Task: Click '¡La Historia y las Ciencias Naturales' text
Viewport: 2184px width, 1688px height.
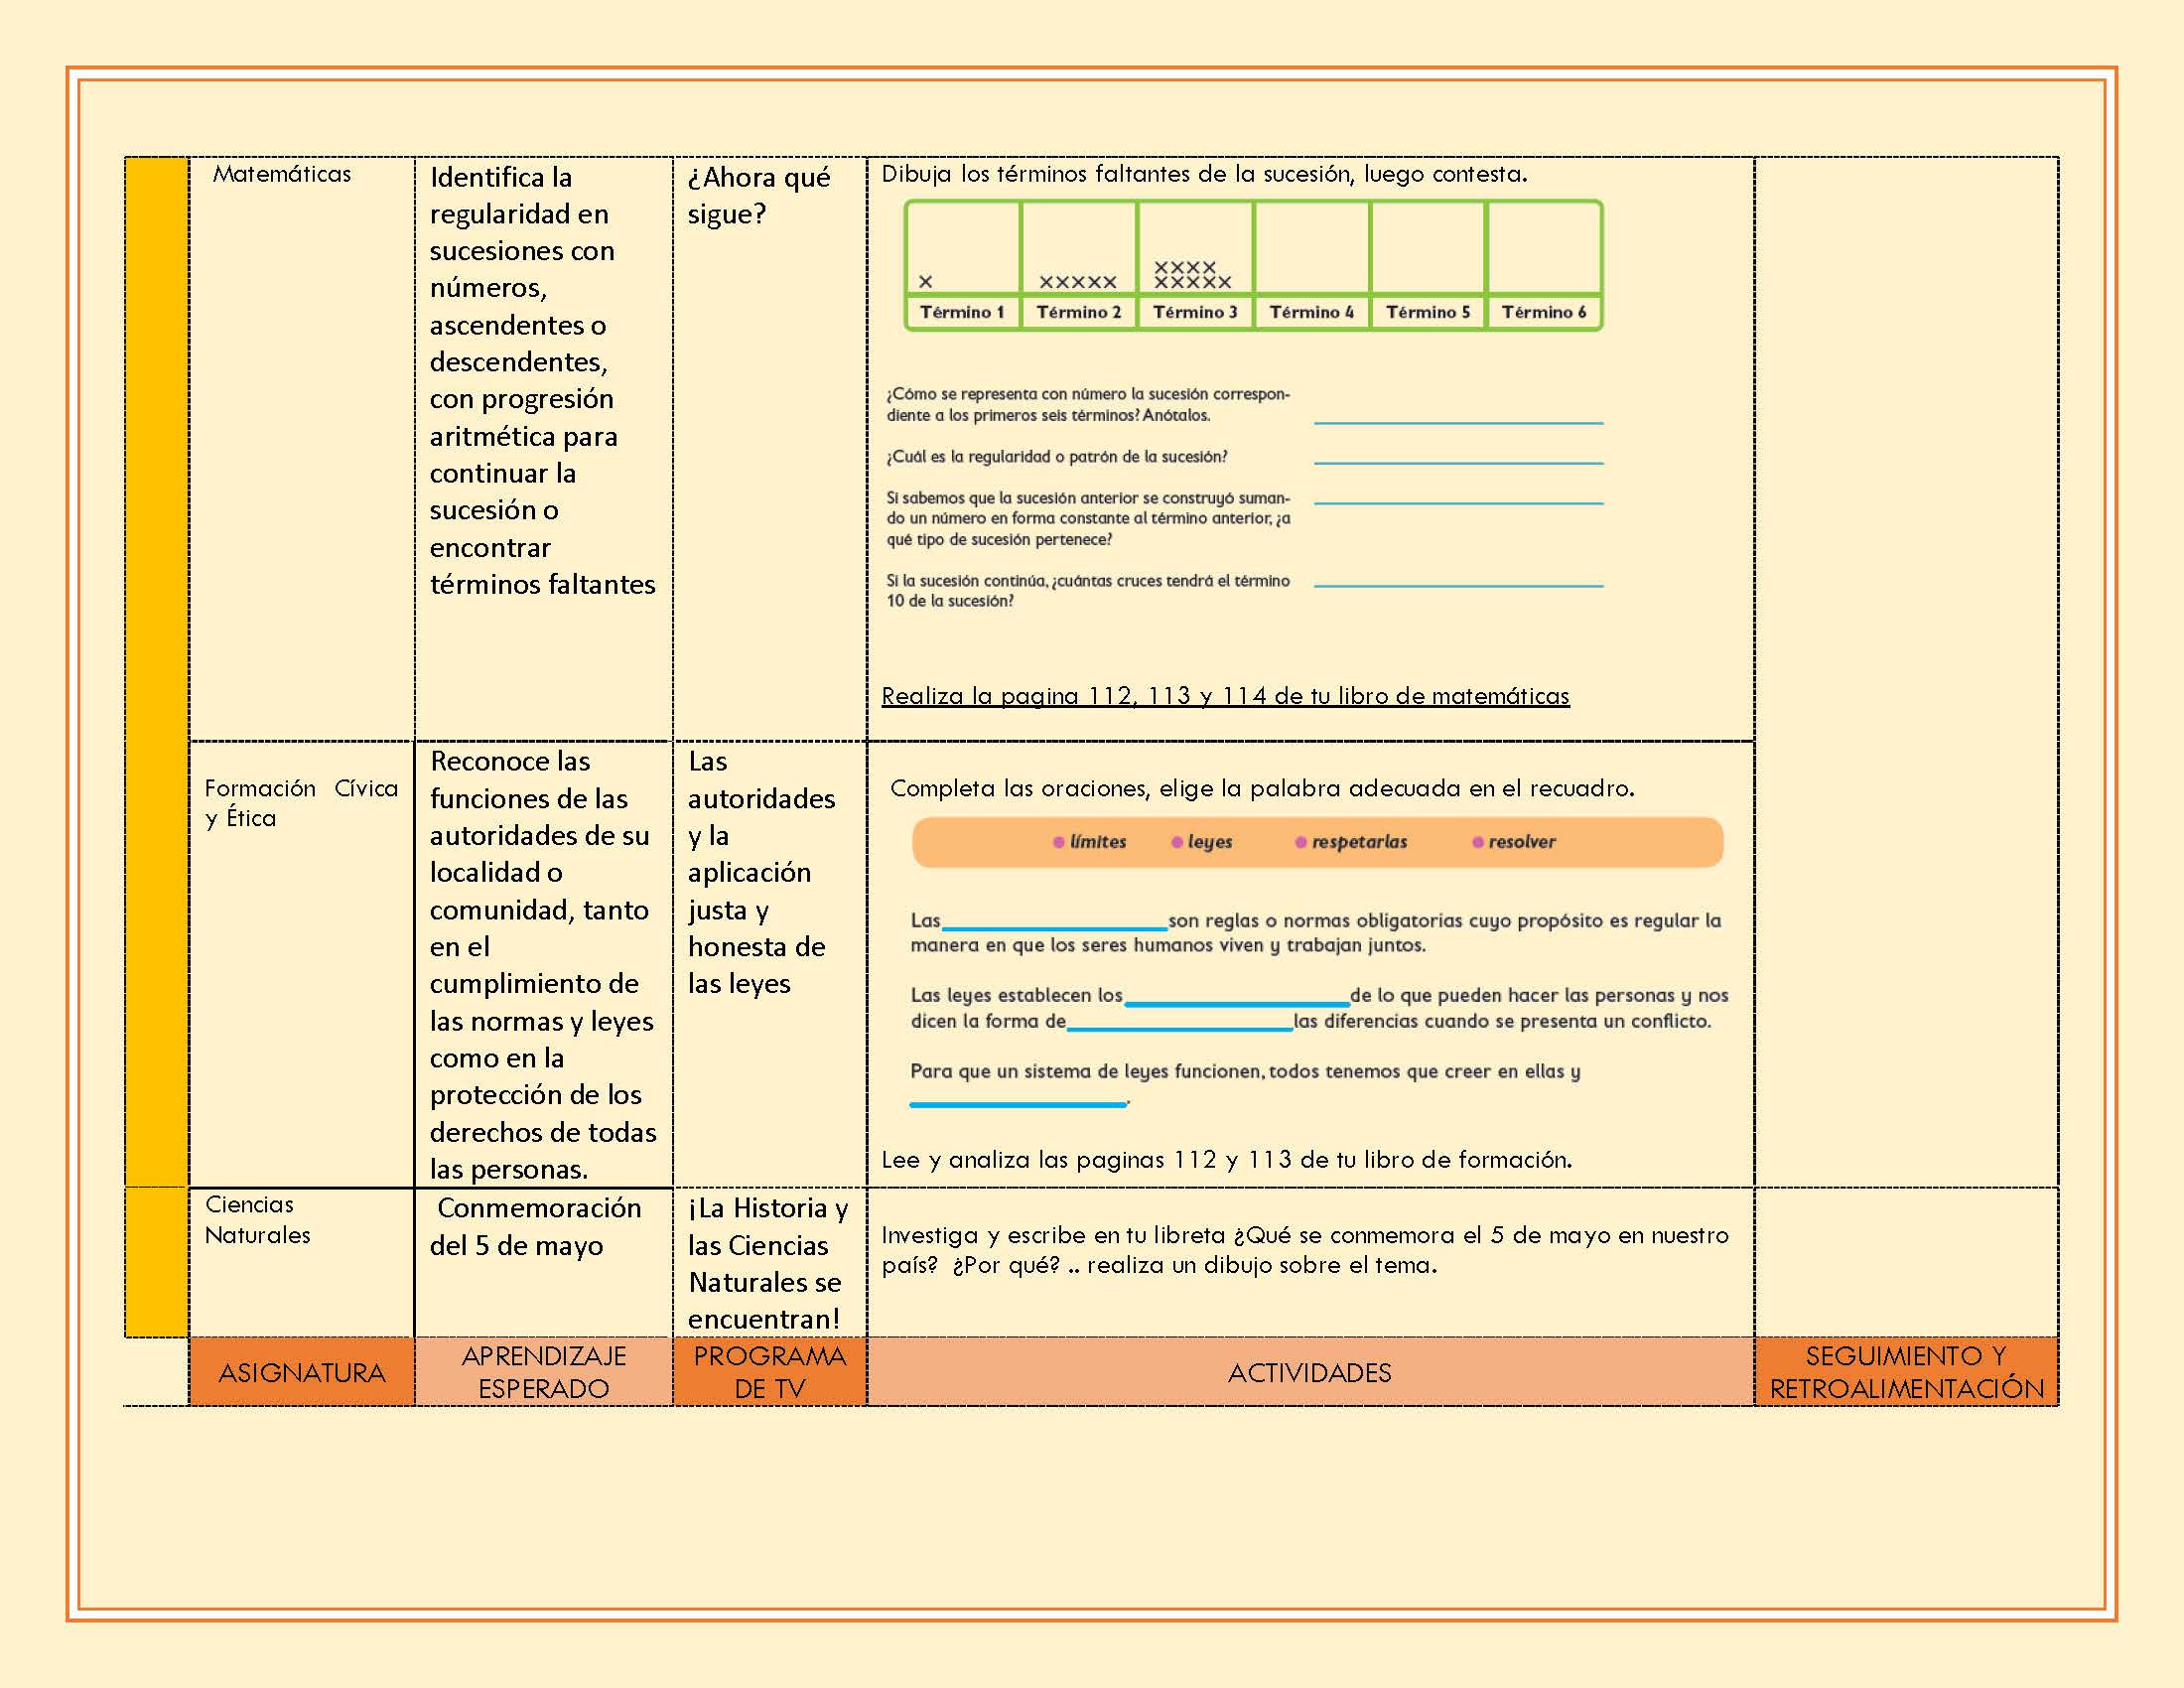Action: (768, 1264)
